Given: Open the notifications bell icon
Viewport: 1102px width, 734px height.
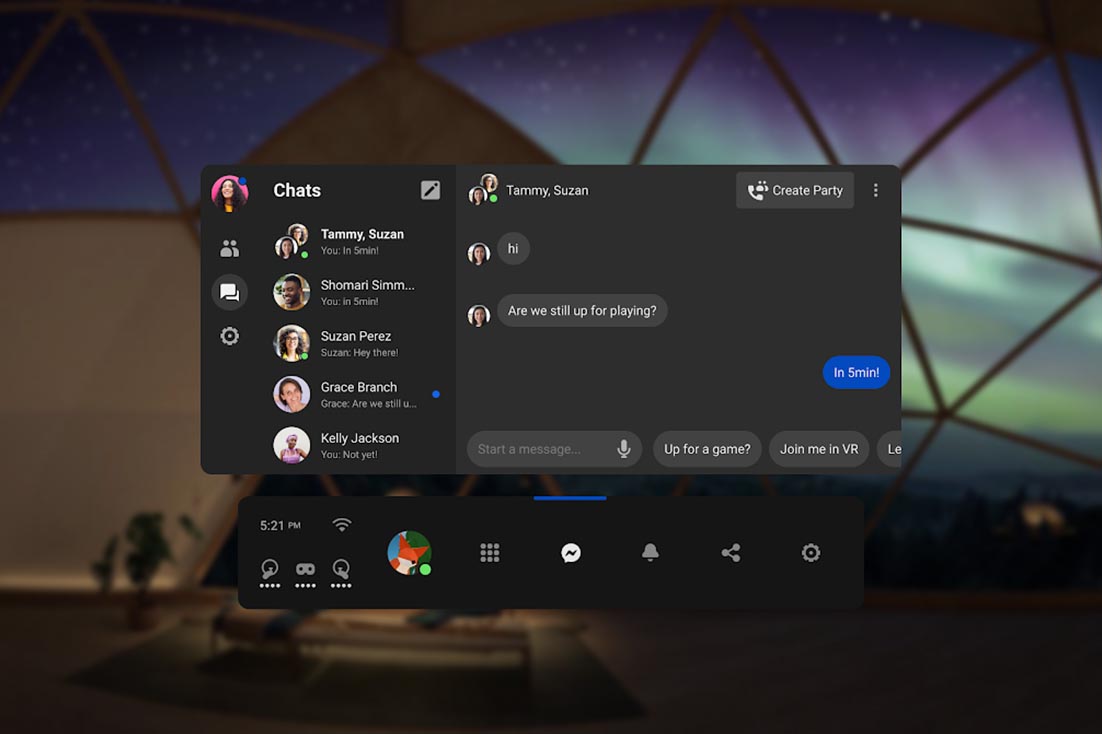Looking at the screenshot, I should click(x=650, y=552).
